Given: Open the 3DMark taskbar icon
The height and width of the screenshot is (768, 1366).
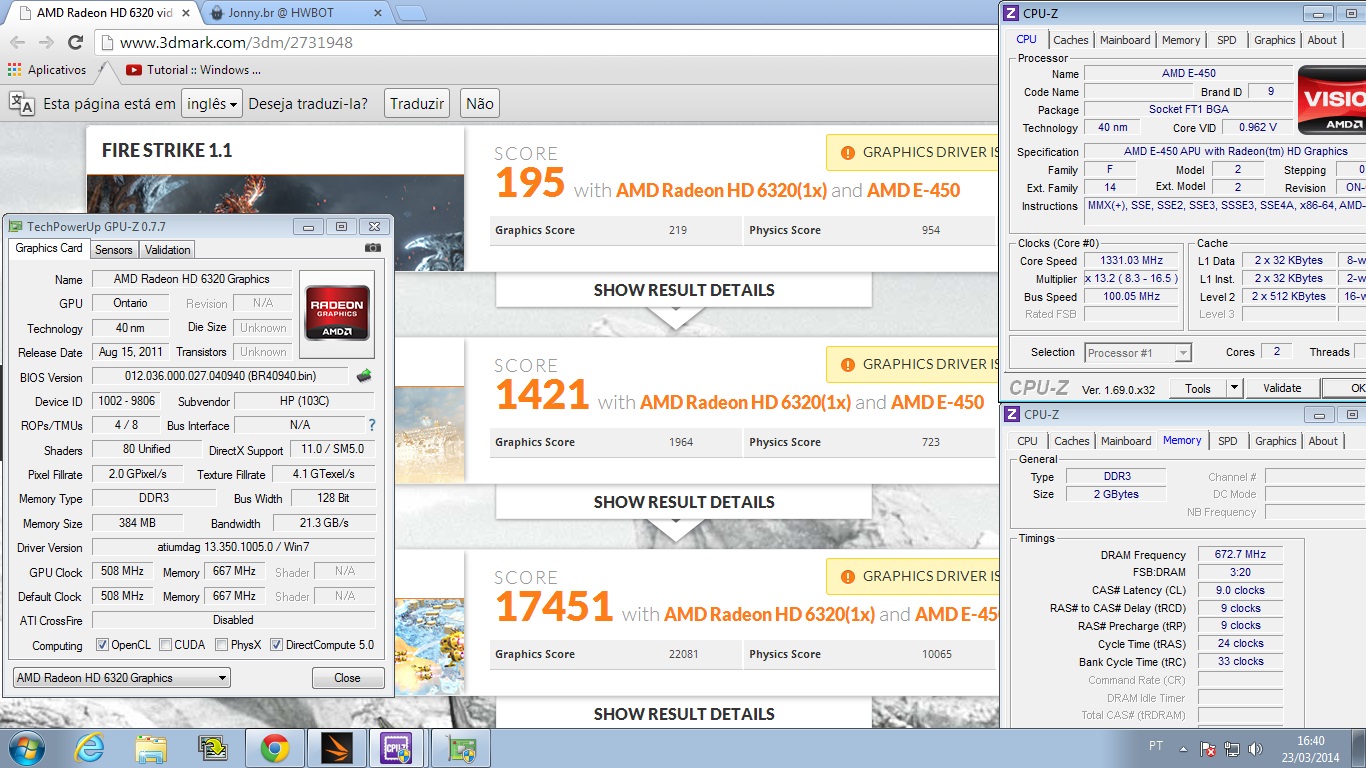Looking at the screenshot, I should tap(337, 748).
